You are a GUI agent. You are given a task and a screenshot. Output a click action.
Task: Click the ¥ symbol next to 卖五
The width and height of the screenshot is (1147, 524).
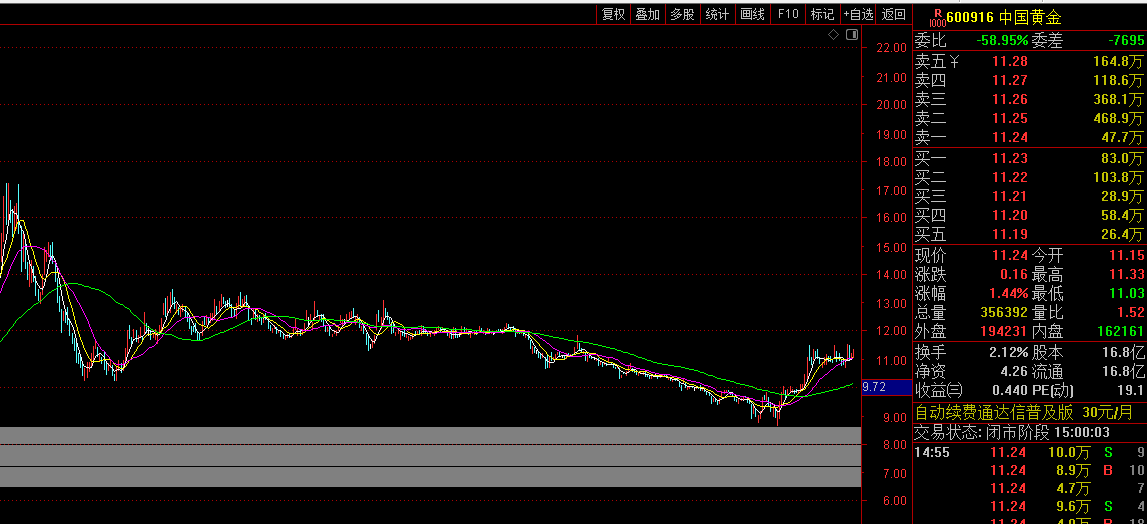point(954,62)
